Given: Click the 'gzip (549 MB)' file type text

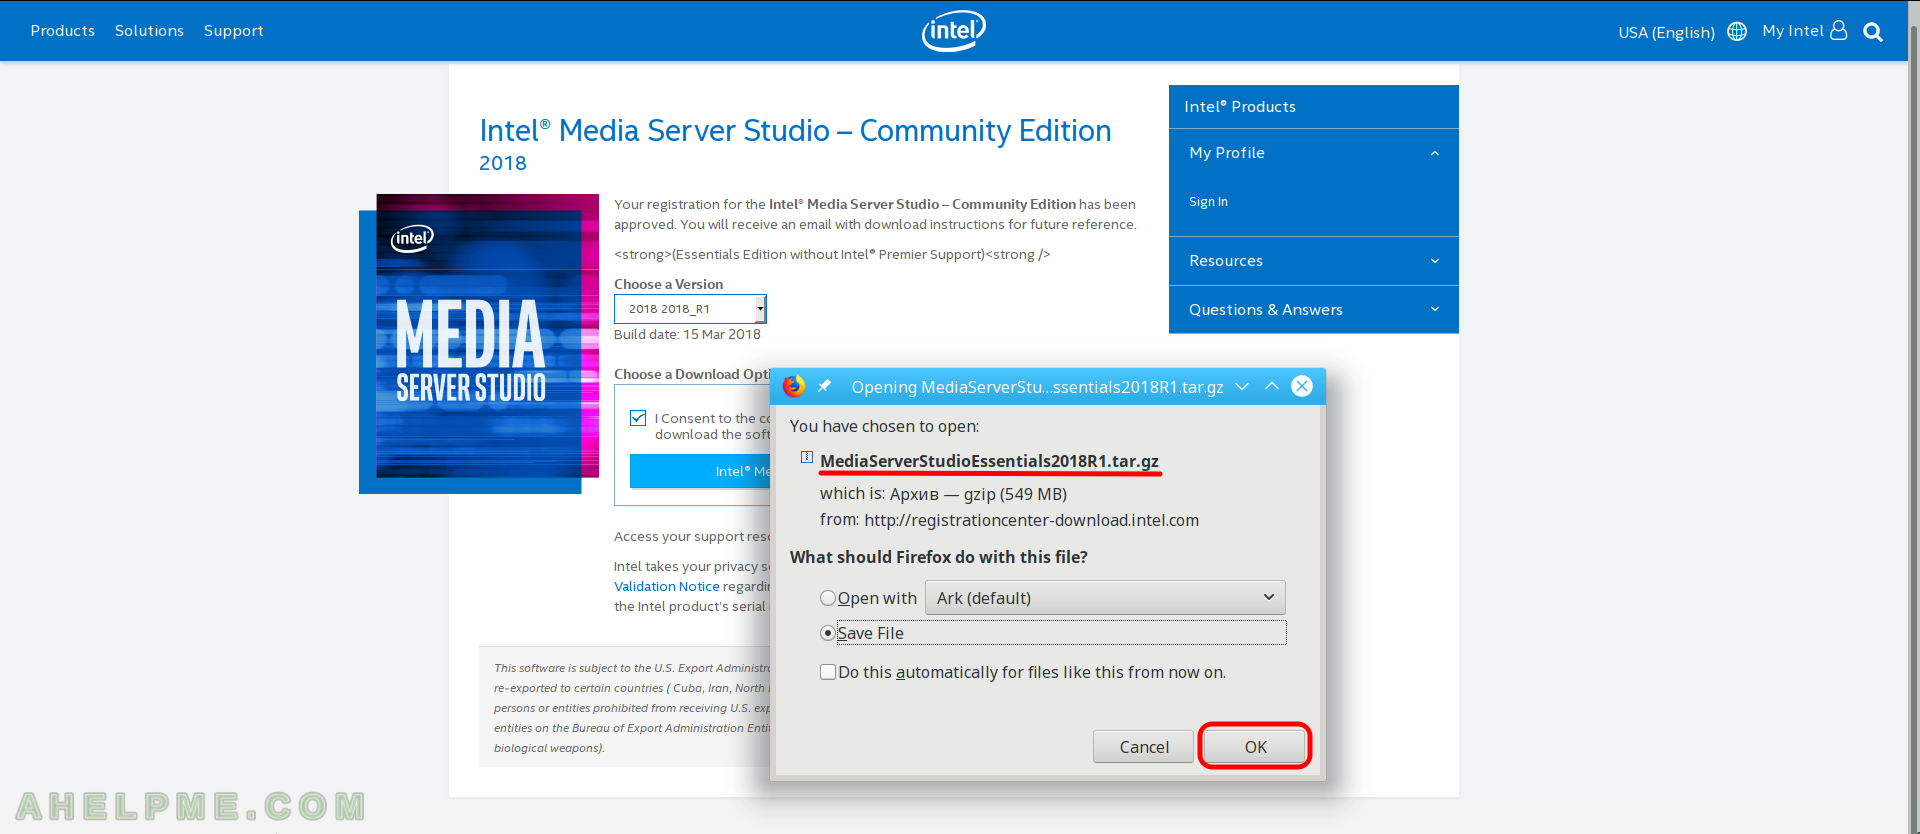Looking at the screenshot, I should coord(1015,494).
